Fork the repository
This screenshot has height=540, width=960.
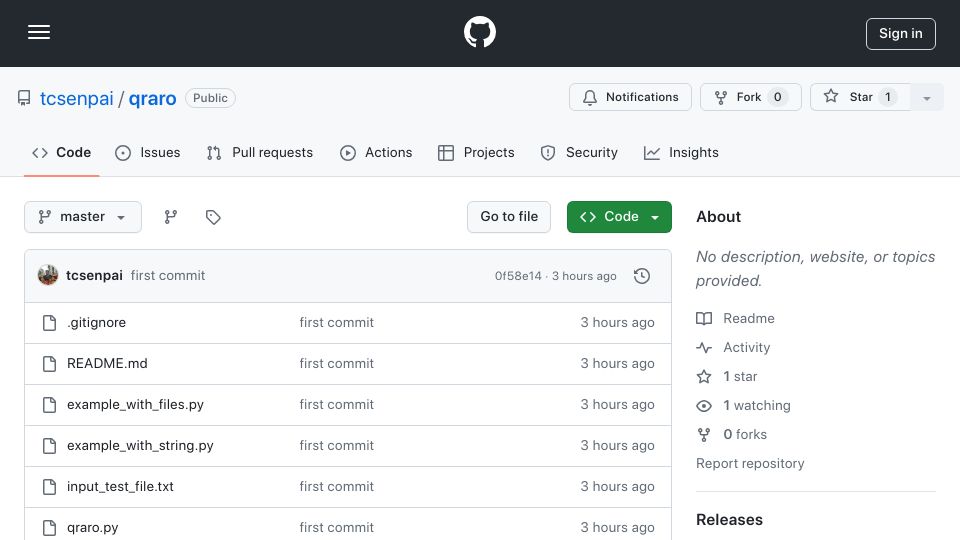coord(751,97)
